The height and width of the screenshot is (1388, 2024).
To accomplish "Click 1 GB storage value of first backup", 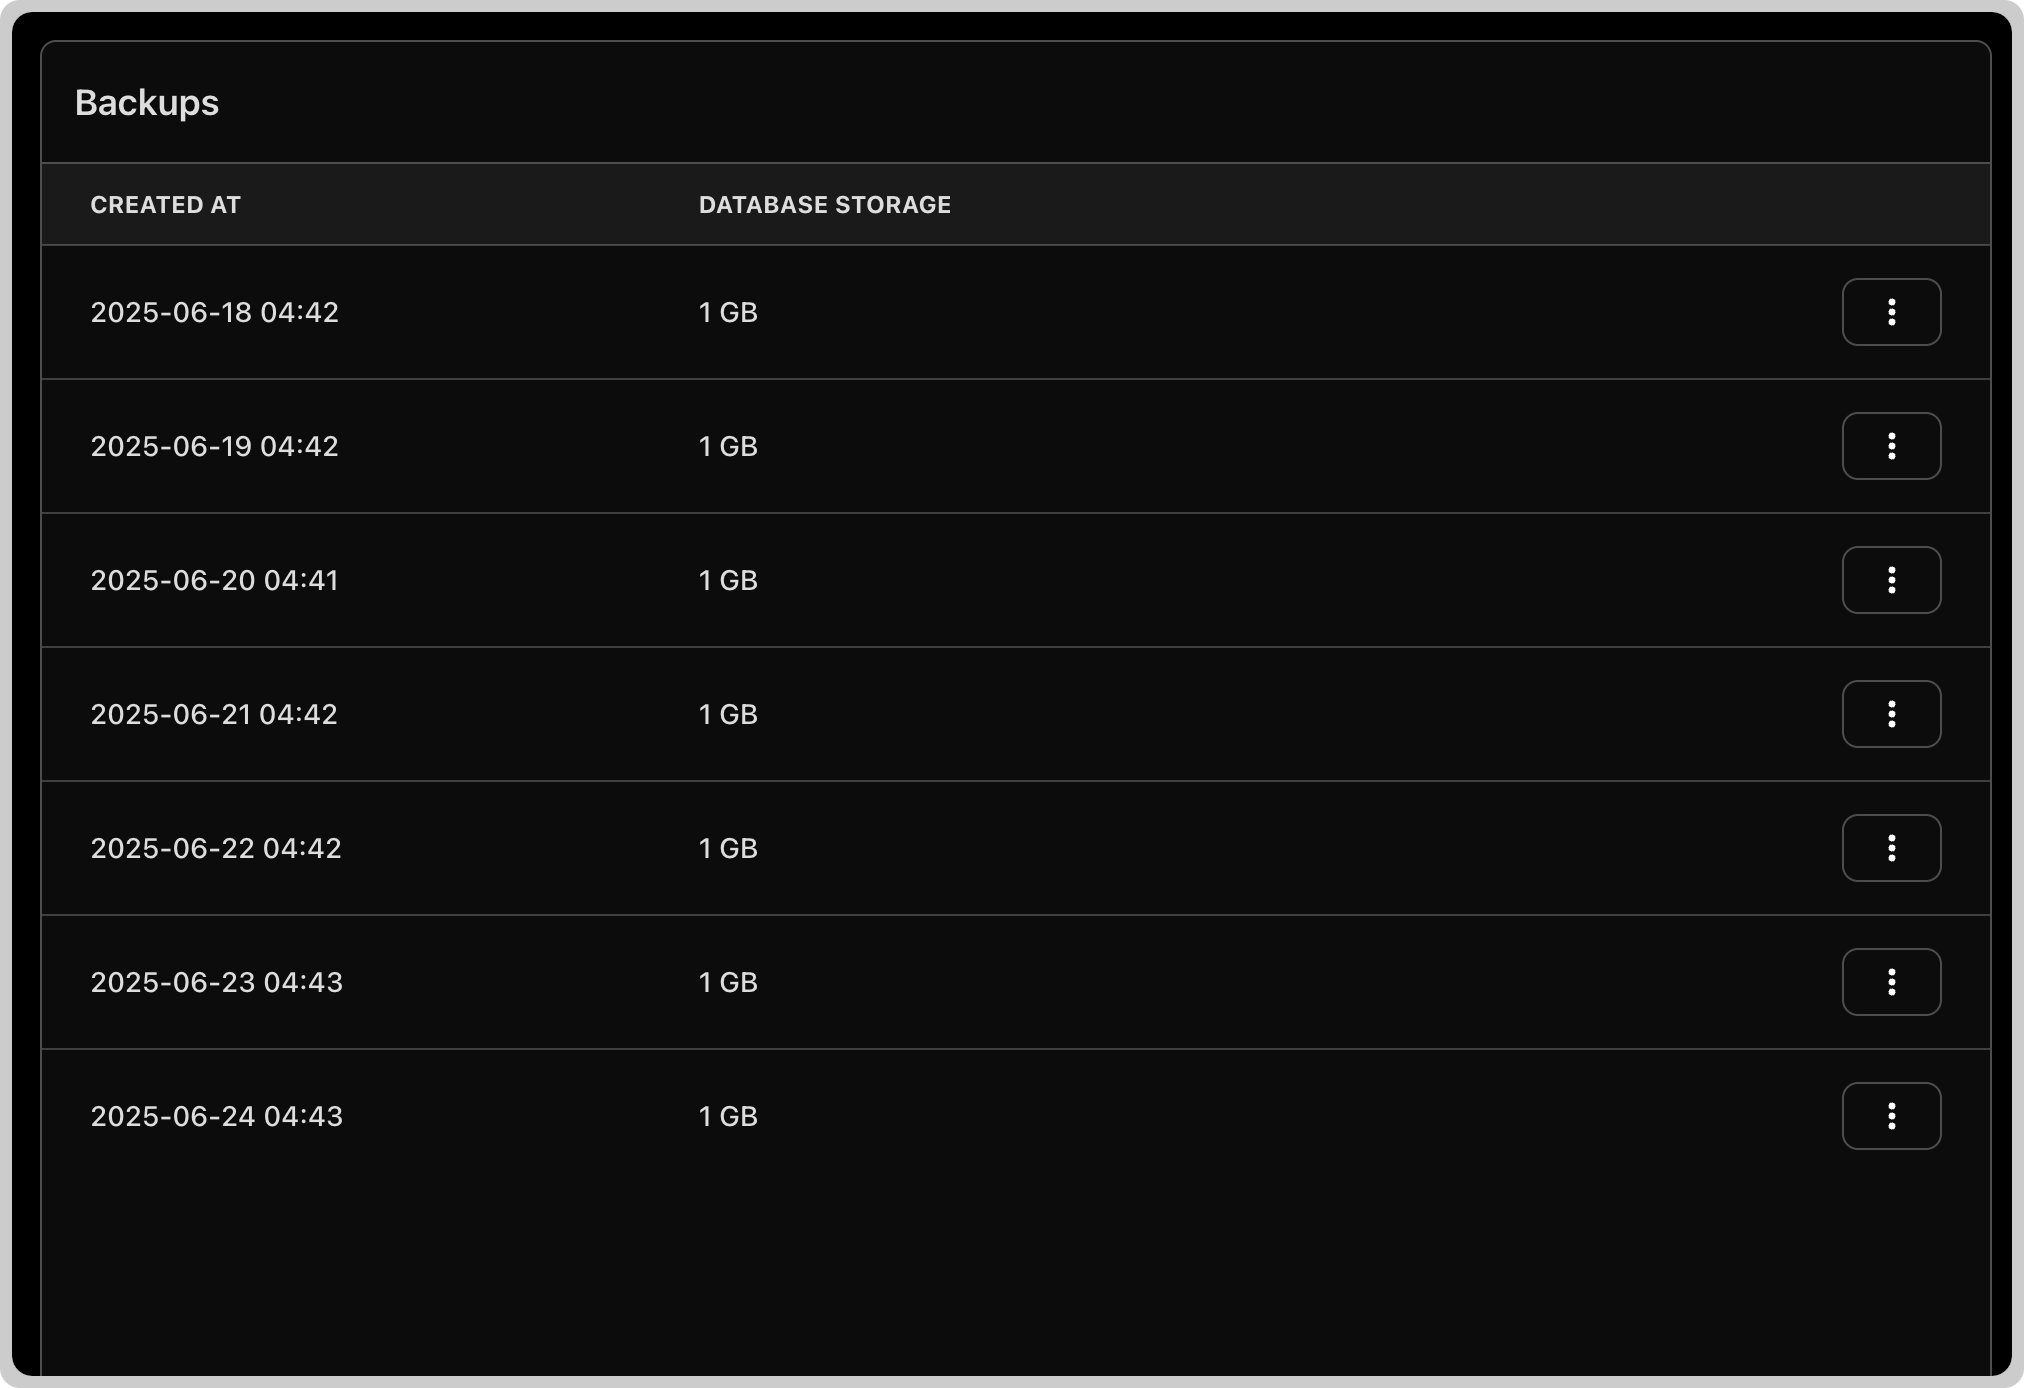I will coord(728,313).
